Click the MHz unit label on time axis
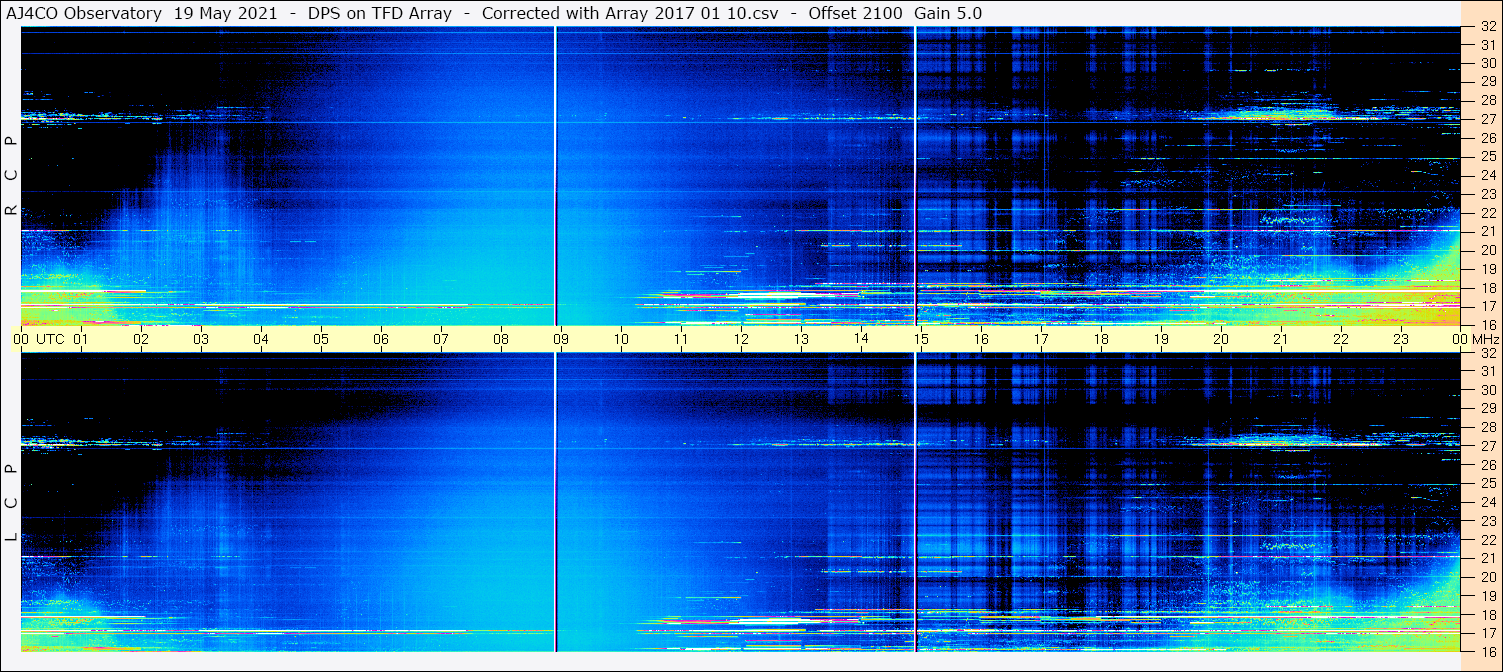 (x=1483, y=339)
